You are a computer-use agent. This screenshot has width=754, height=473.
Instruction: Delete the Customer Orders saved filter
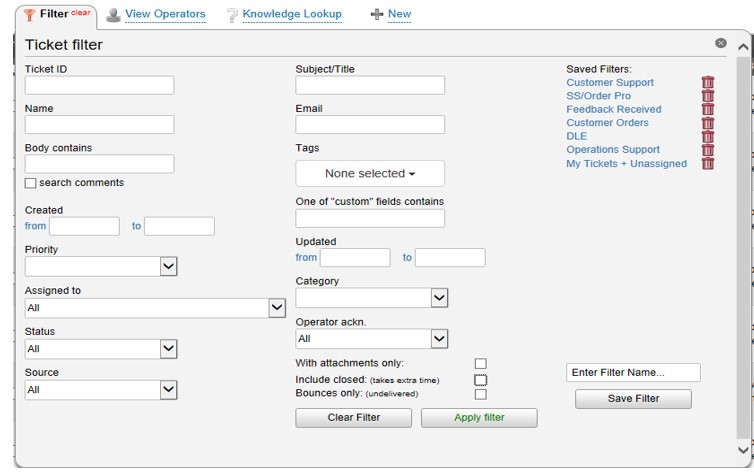click(707, 123)
